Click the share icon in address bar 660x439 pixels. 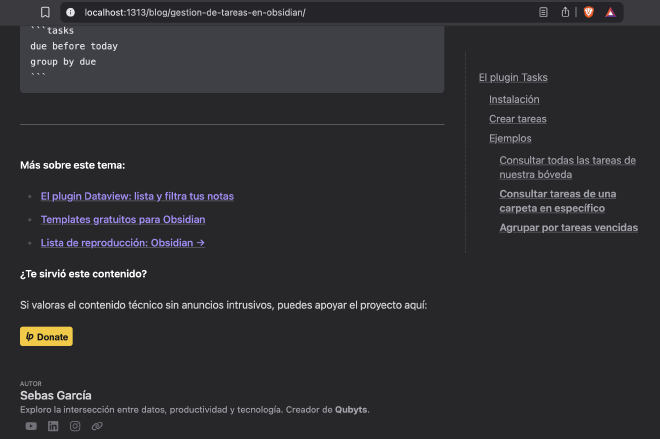click(565, 12)
